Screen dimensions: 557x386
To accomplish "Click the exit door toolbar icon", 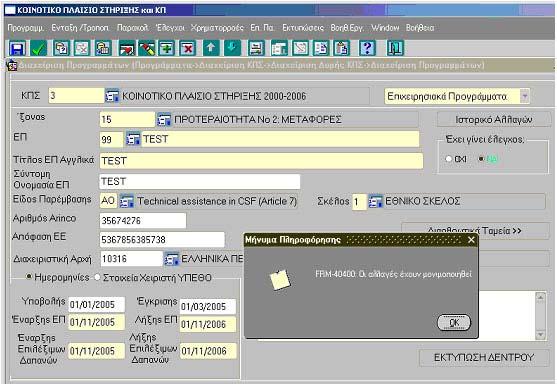I will (395, 48).
